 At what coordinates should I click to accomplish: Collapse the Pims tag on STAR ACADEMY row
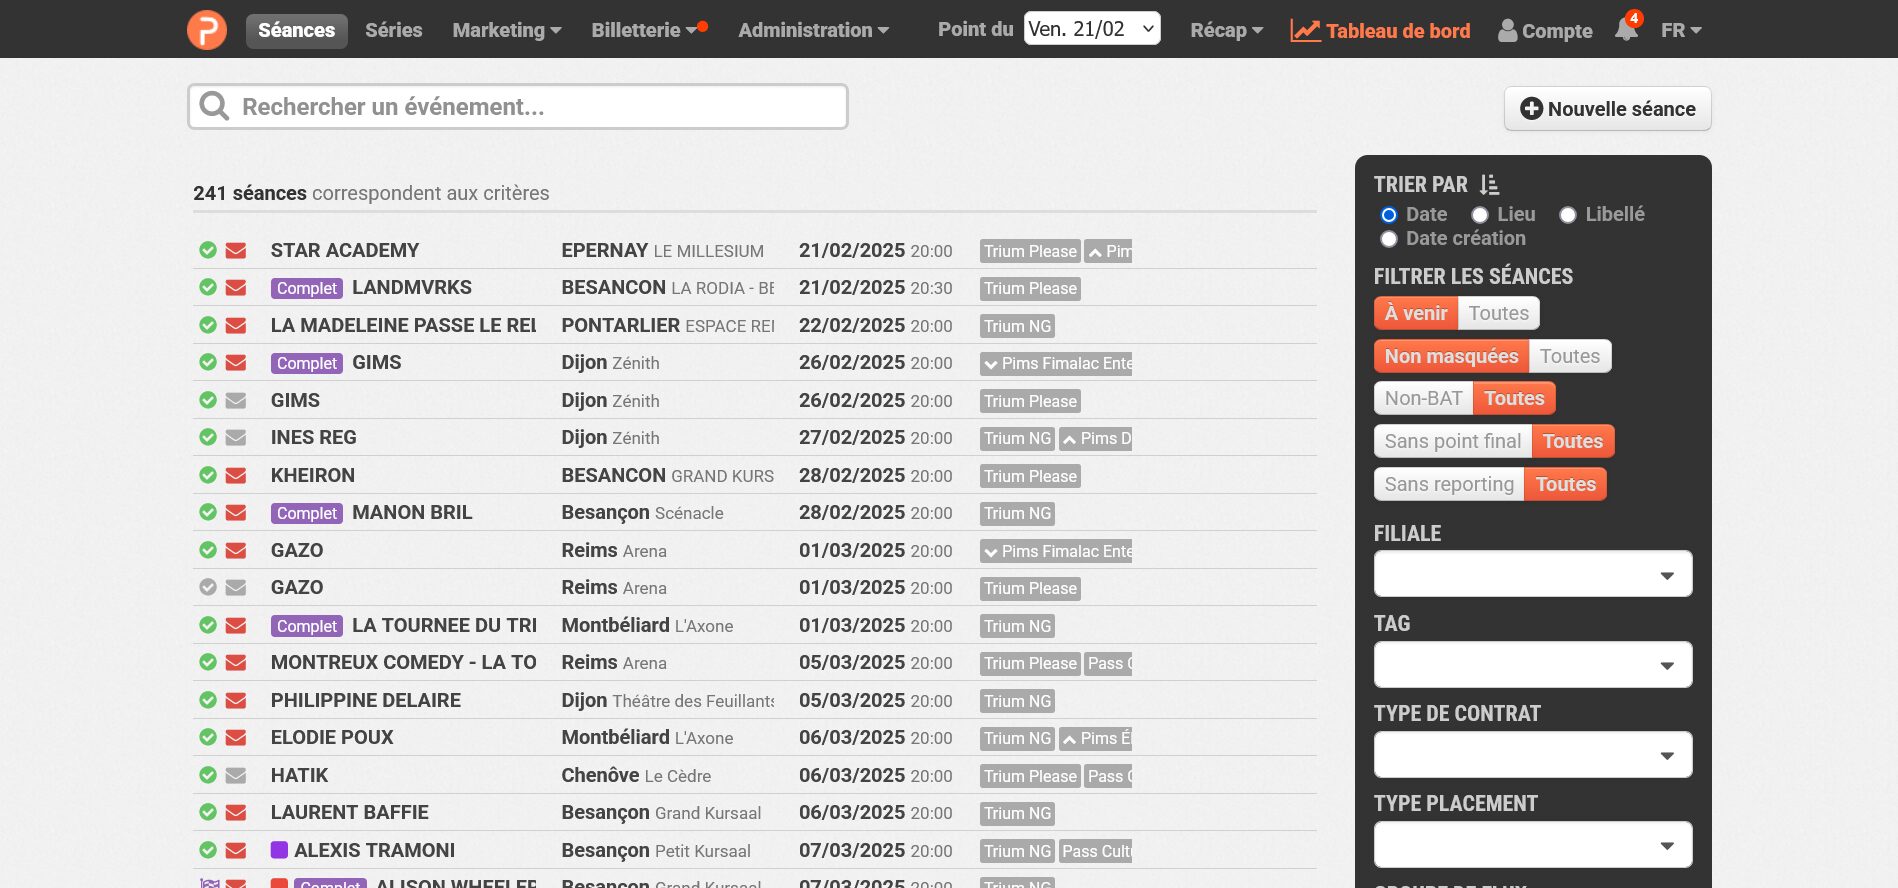tap(1109, 252)
